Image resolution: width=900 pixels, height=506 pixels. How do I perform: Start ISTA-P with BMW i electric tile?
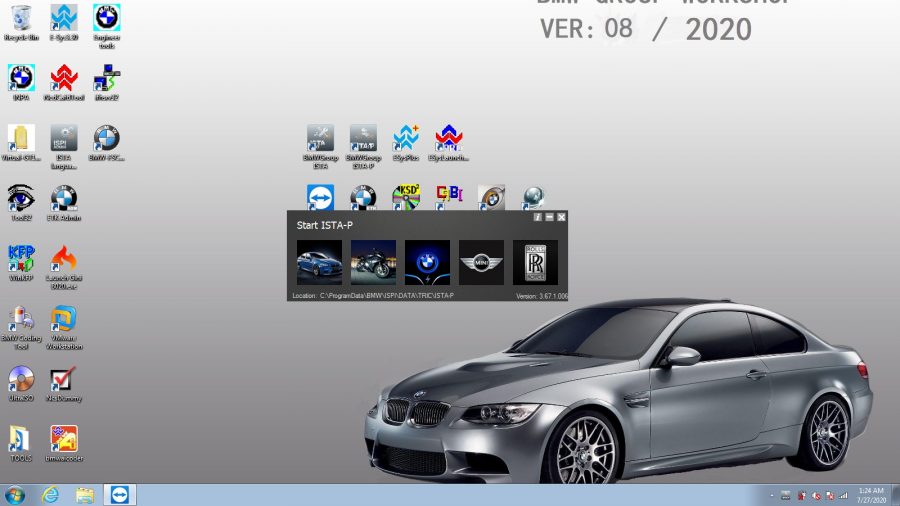pos(427,262)
